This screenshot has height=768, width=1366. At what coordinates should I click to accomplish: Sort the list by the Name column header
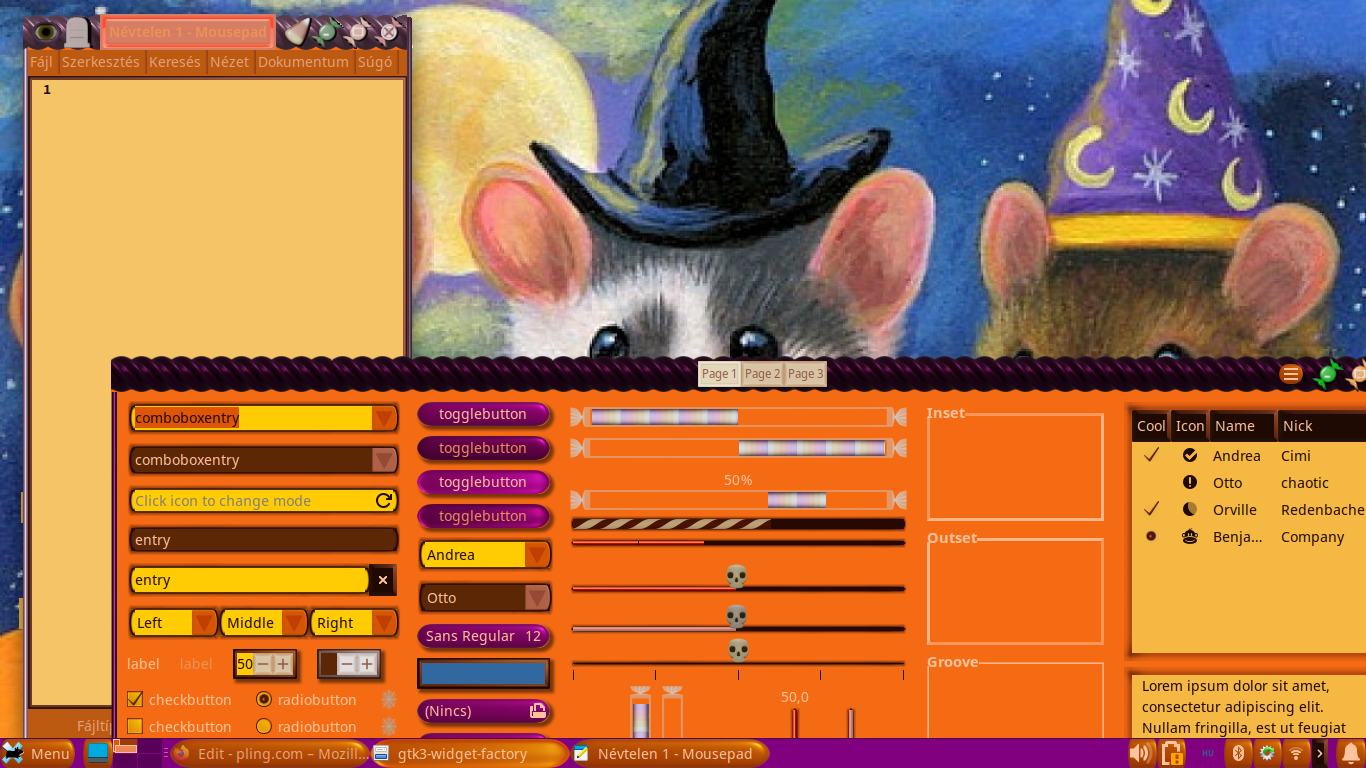[x=1242, y=426]
